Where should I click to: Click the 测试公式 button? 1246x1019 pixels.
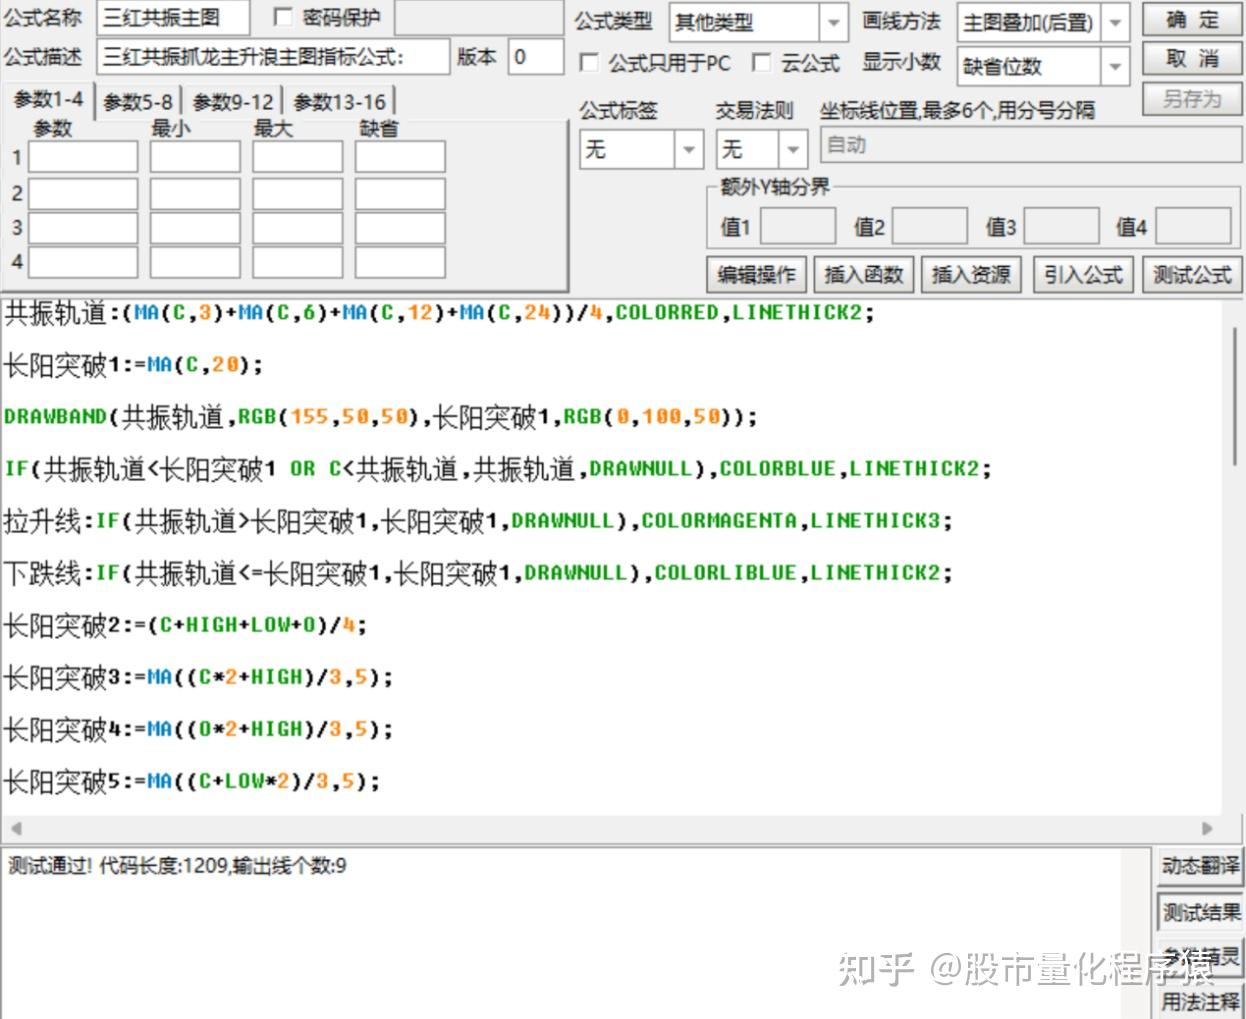click(1192, 274)
